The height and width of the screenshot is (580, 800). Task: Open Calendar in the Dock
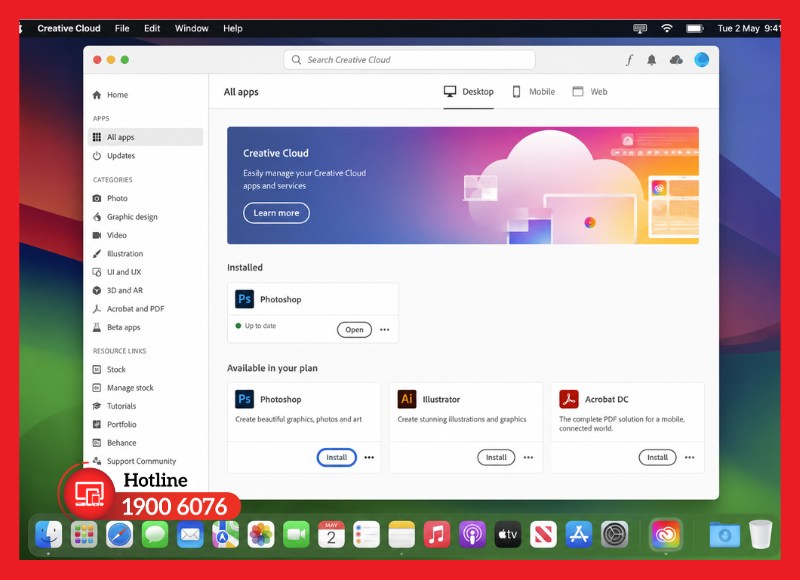pyautogui.click(x=331, y=535)
